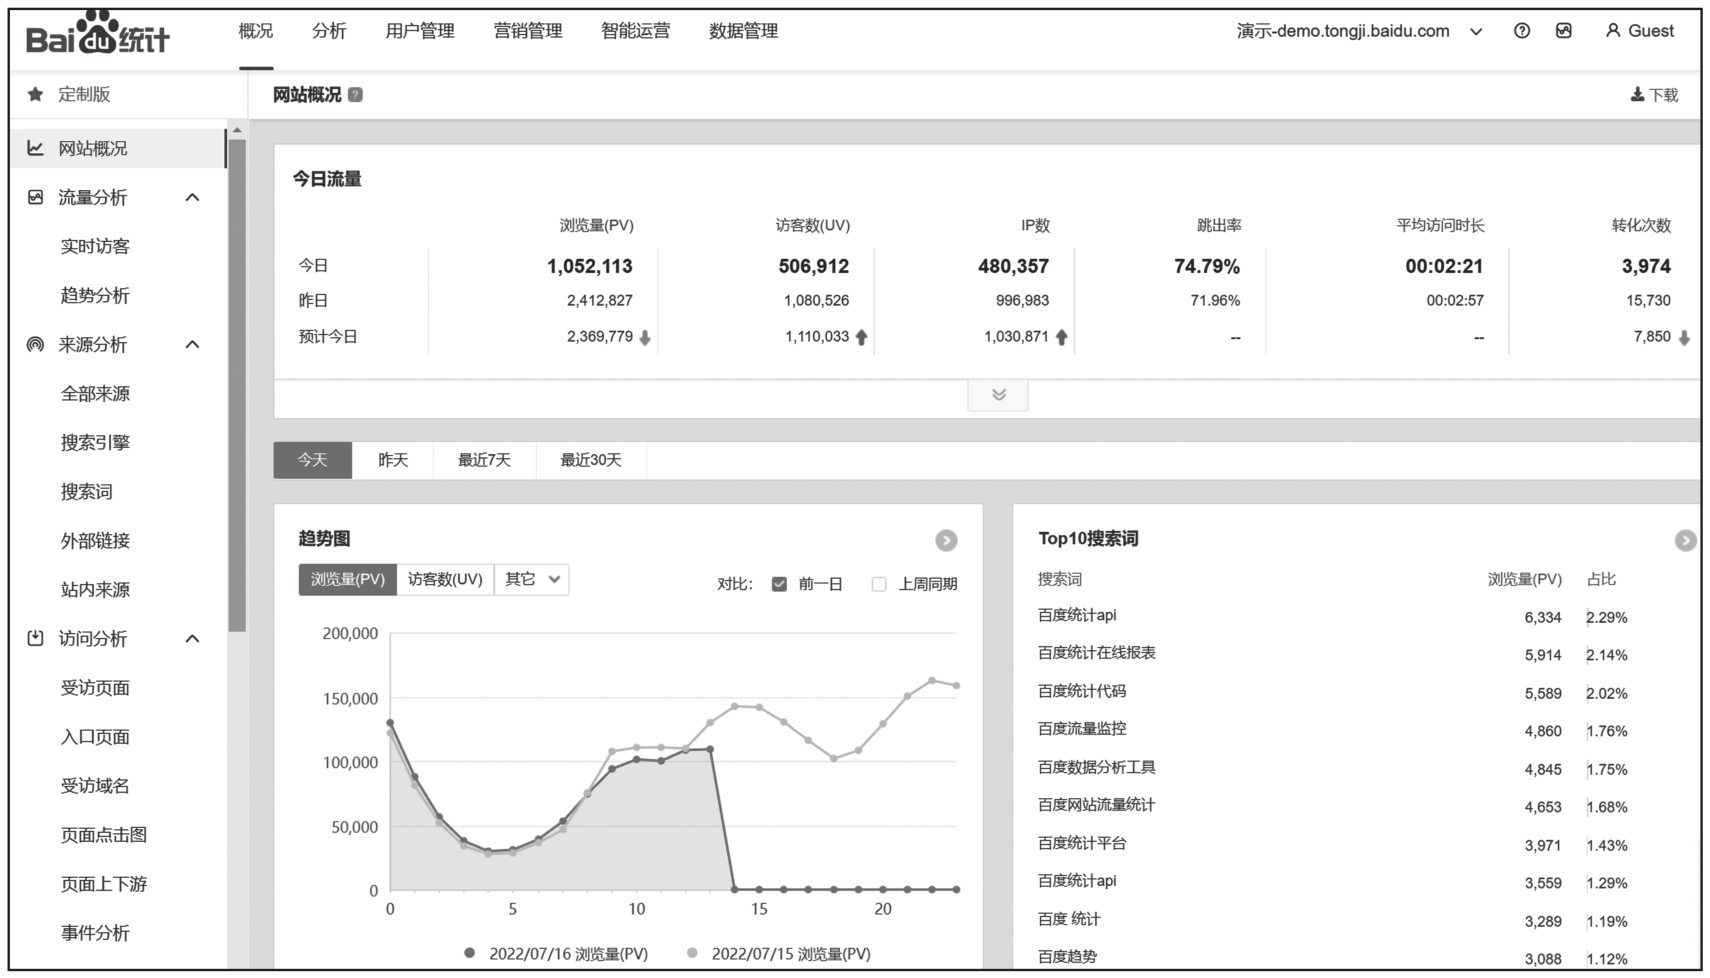Click the chart icon beside 网站概况
This screenshot has height=978, width=1710.
pyautogui.click(x=36, y=148)
